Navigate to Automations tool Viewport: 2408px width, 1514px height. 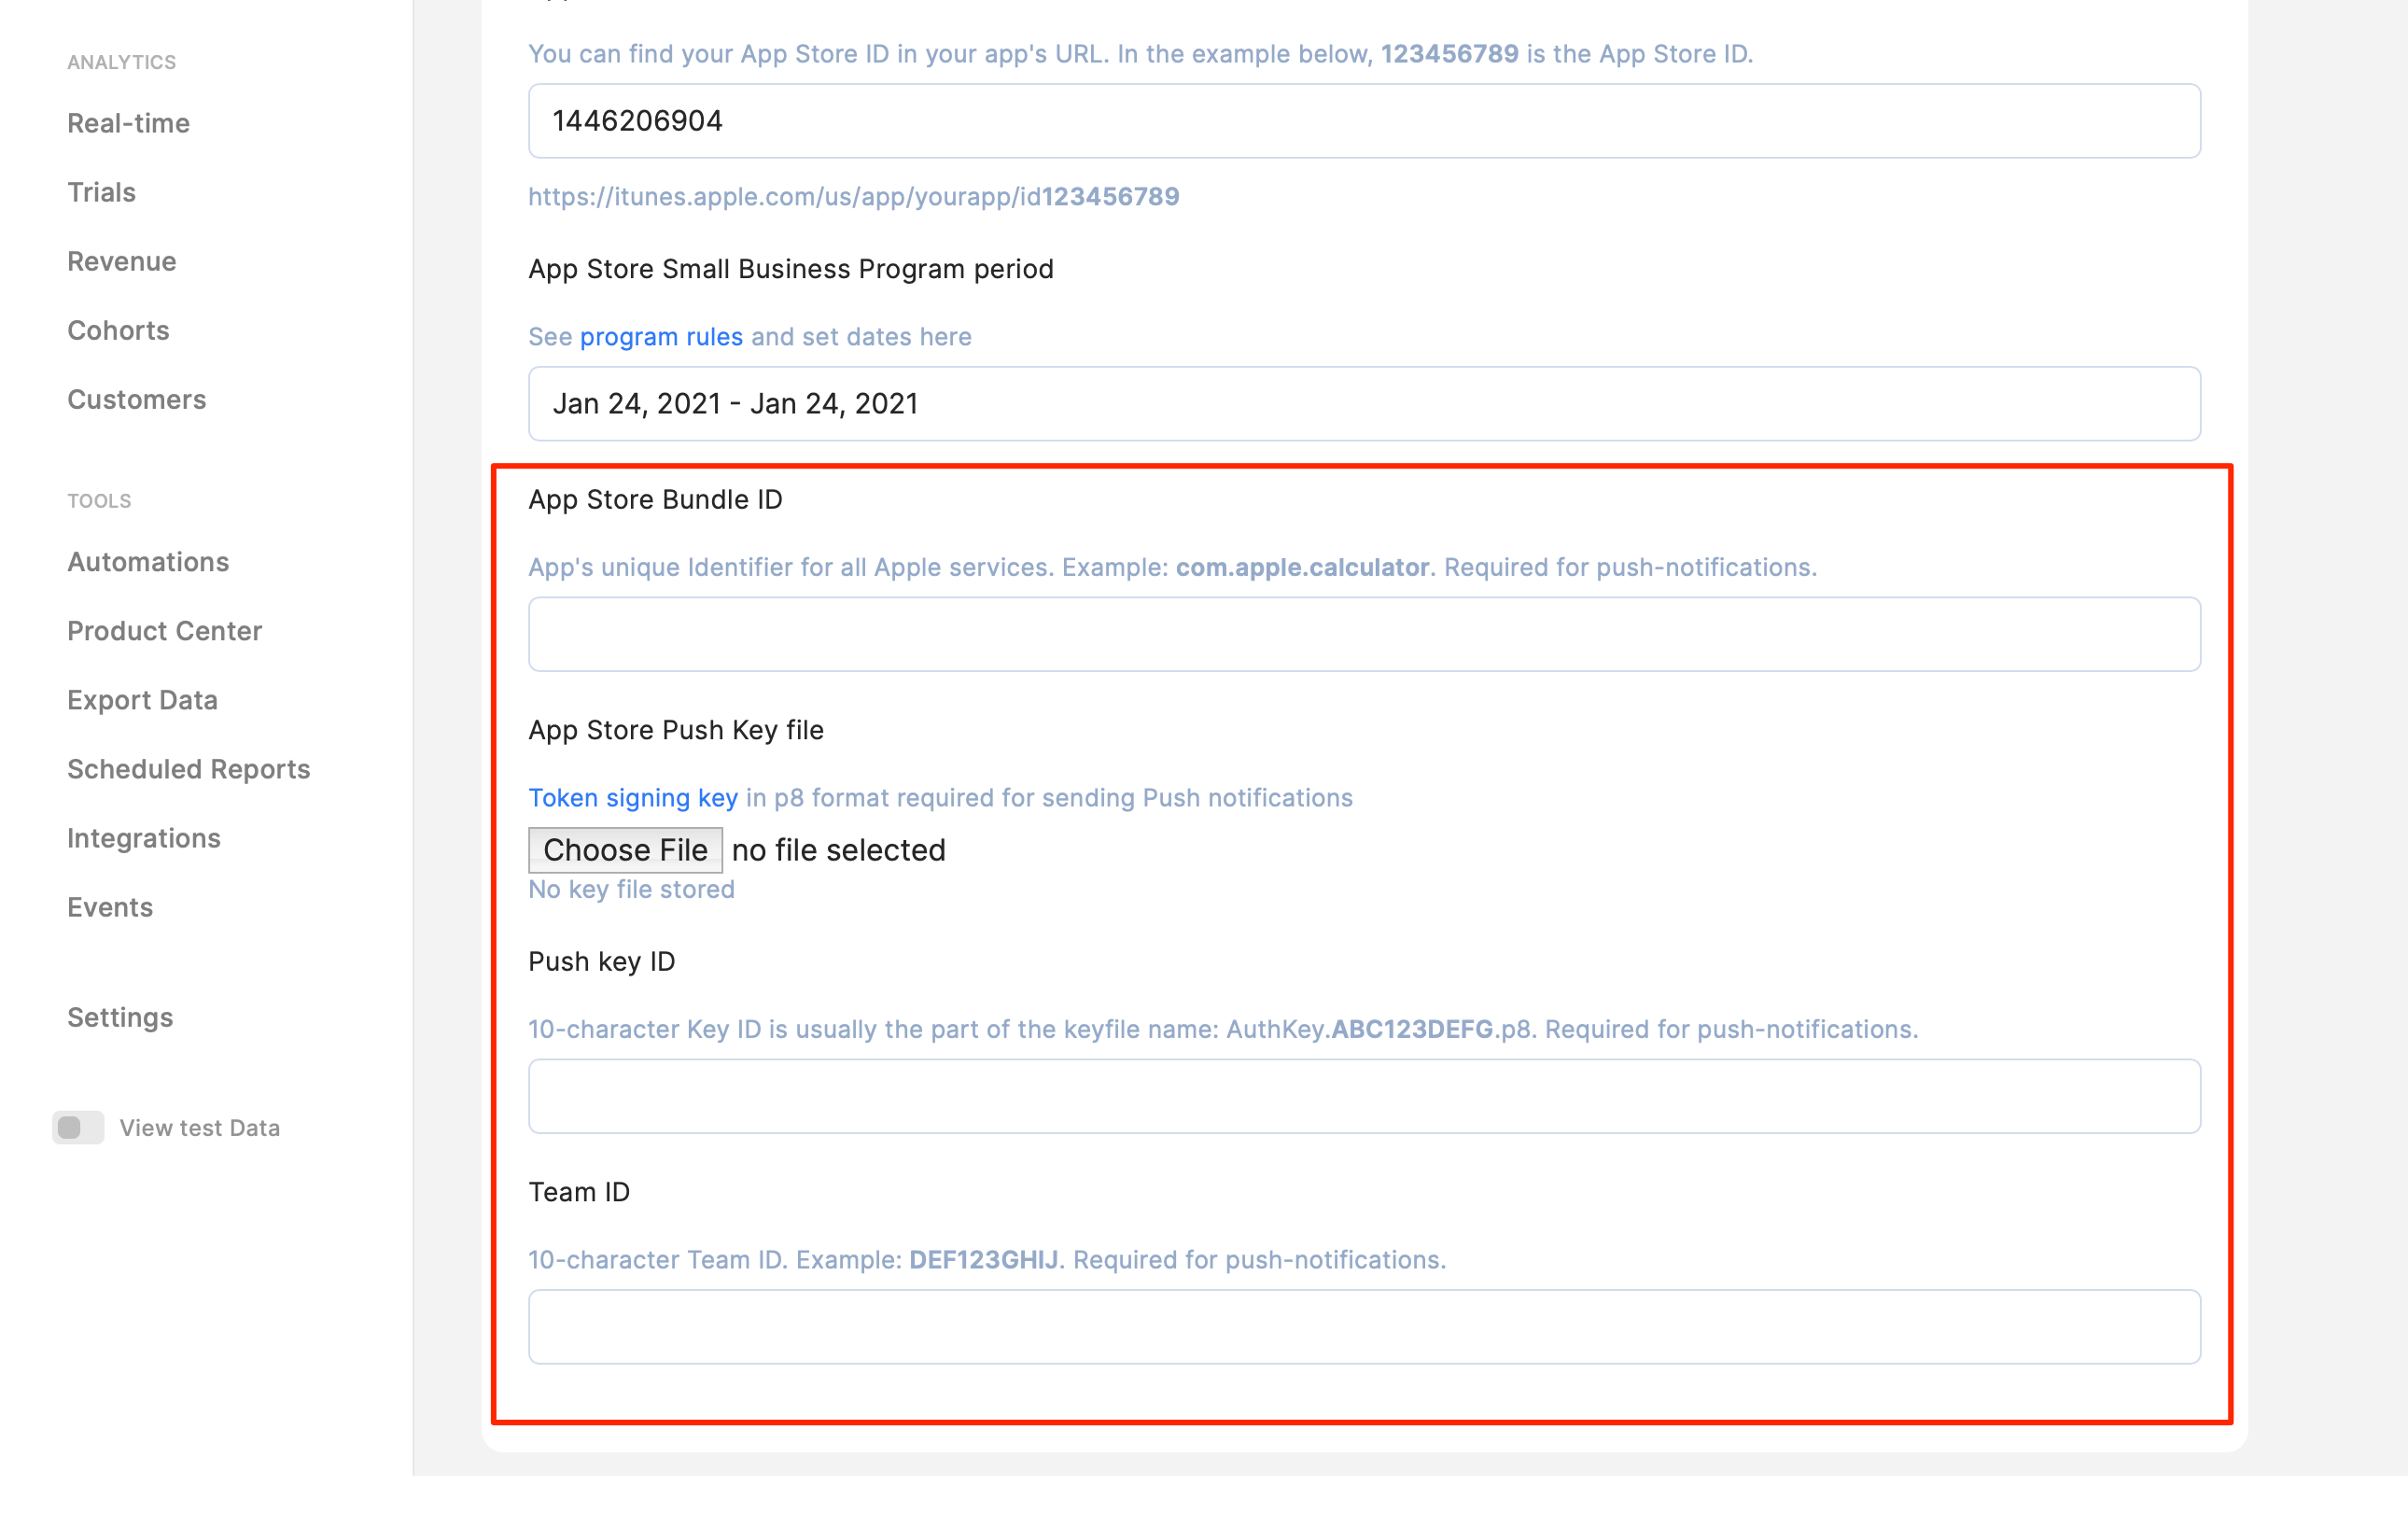(148, 562)
